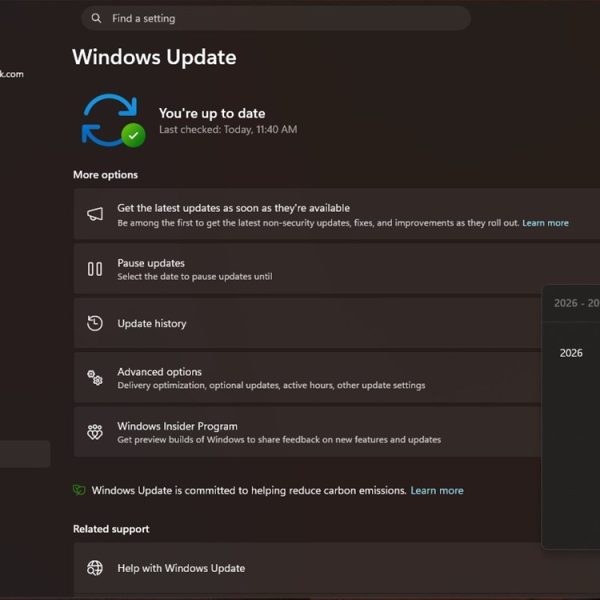The image size is (600, 600).
Task: Click the Windows Insider Program icon
Action: point(95,432)
